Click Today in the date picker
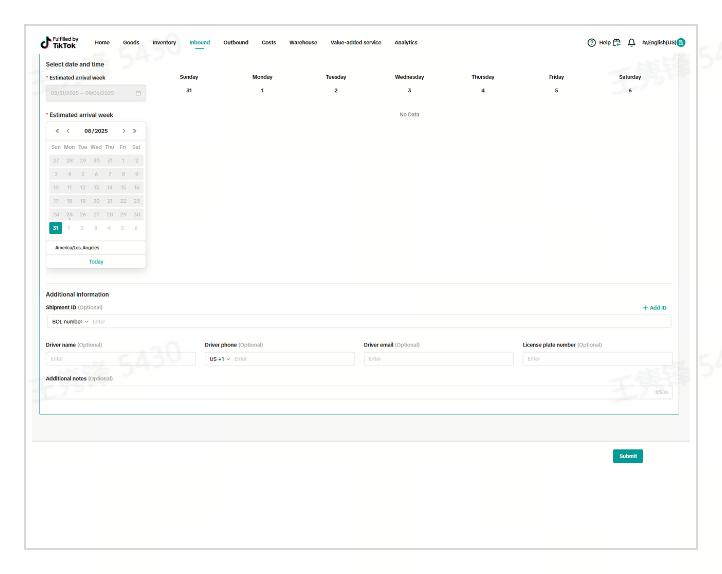 [96, 262]
